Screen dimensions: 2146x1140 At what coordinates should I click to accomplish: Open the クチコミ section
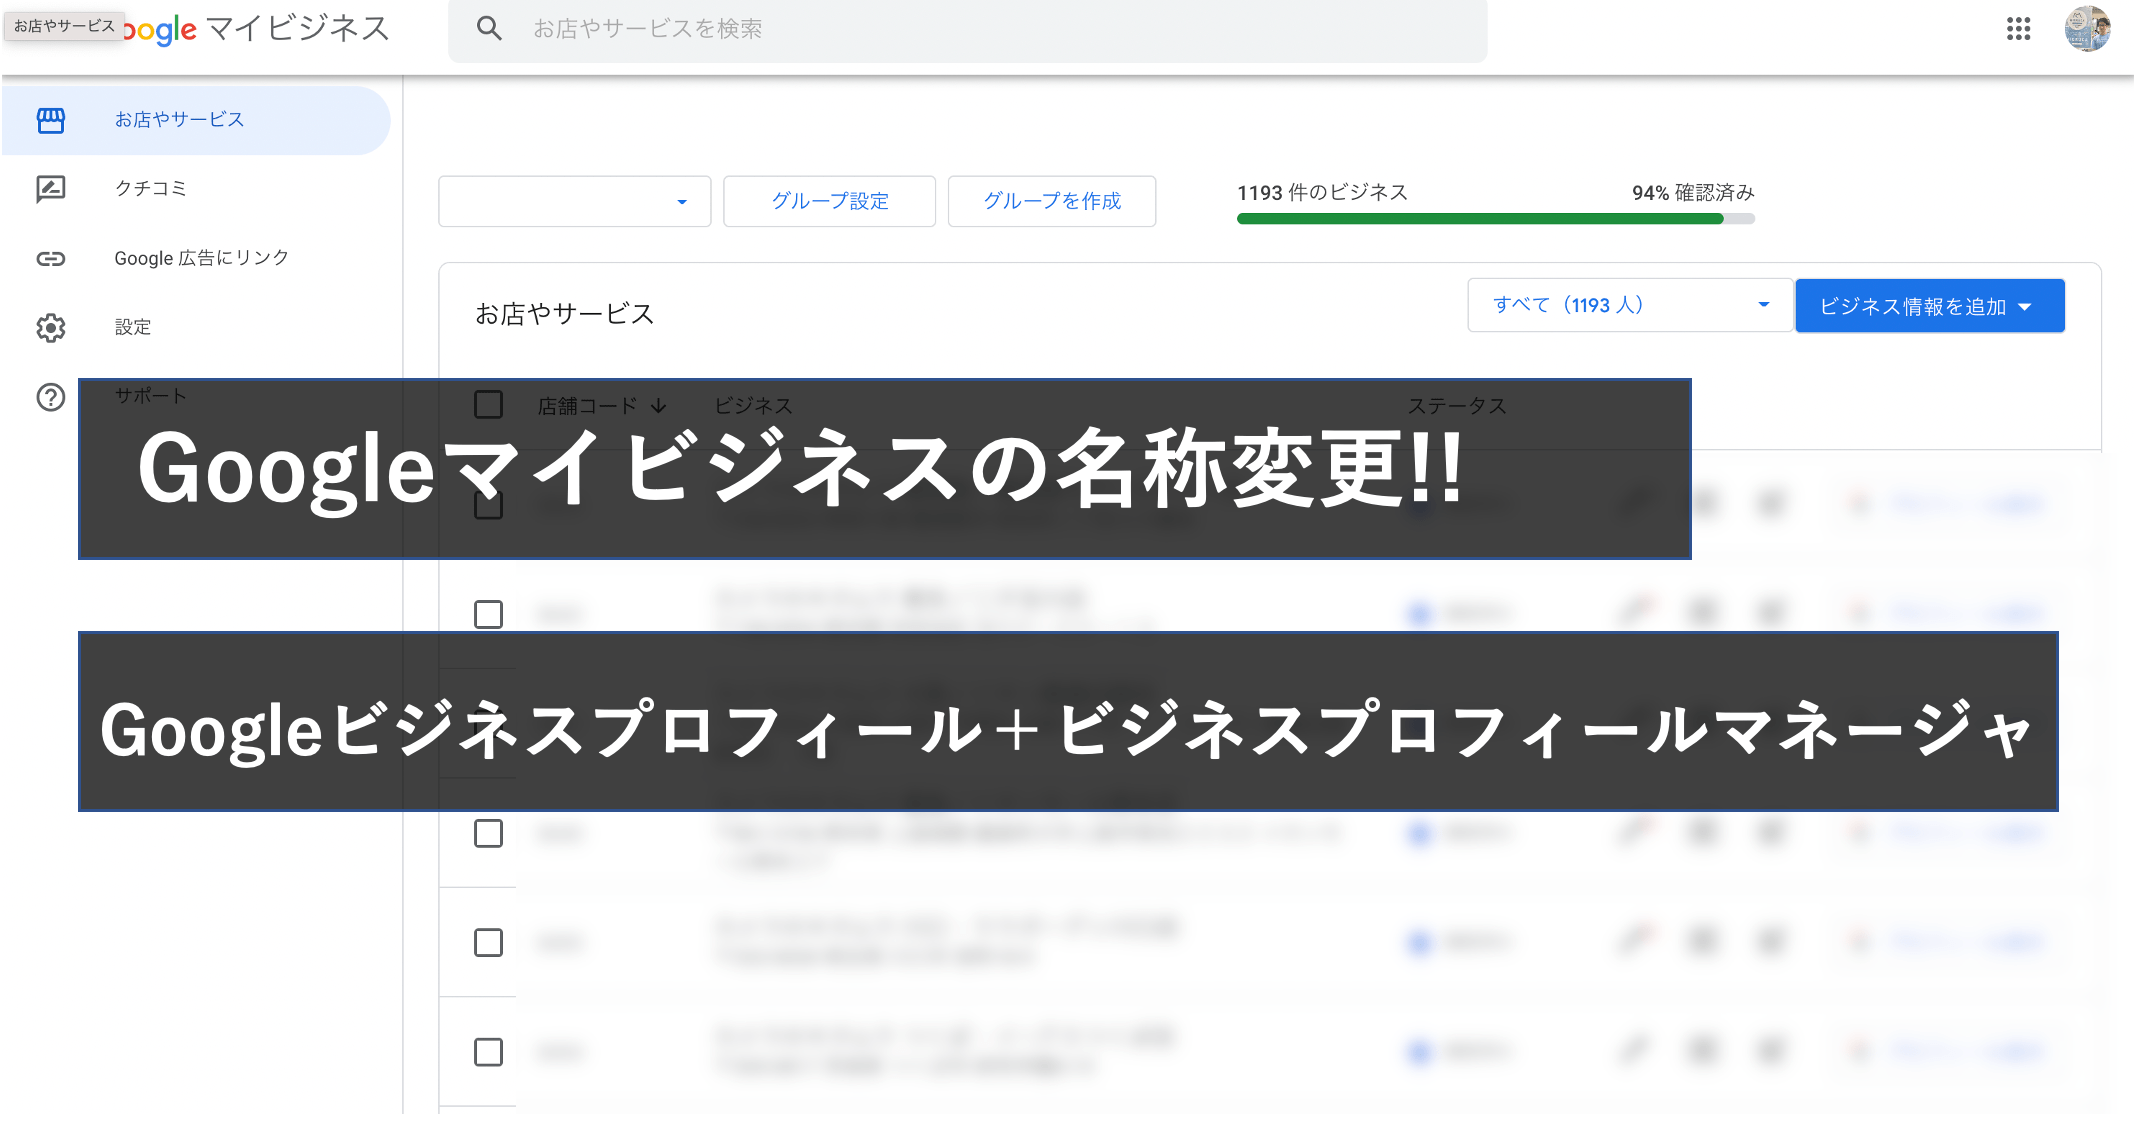coord(150,188)
